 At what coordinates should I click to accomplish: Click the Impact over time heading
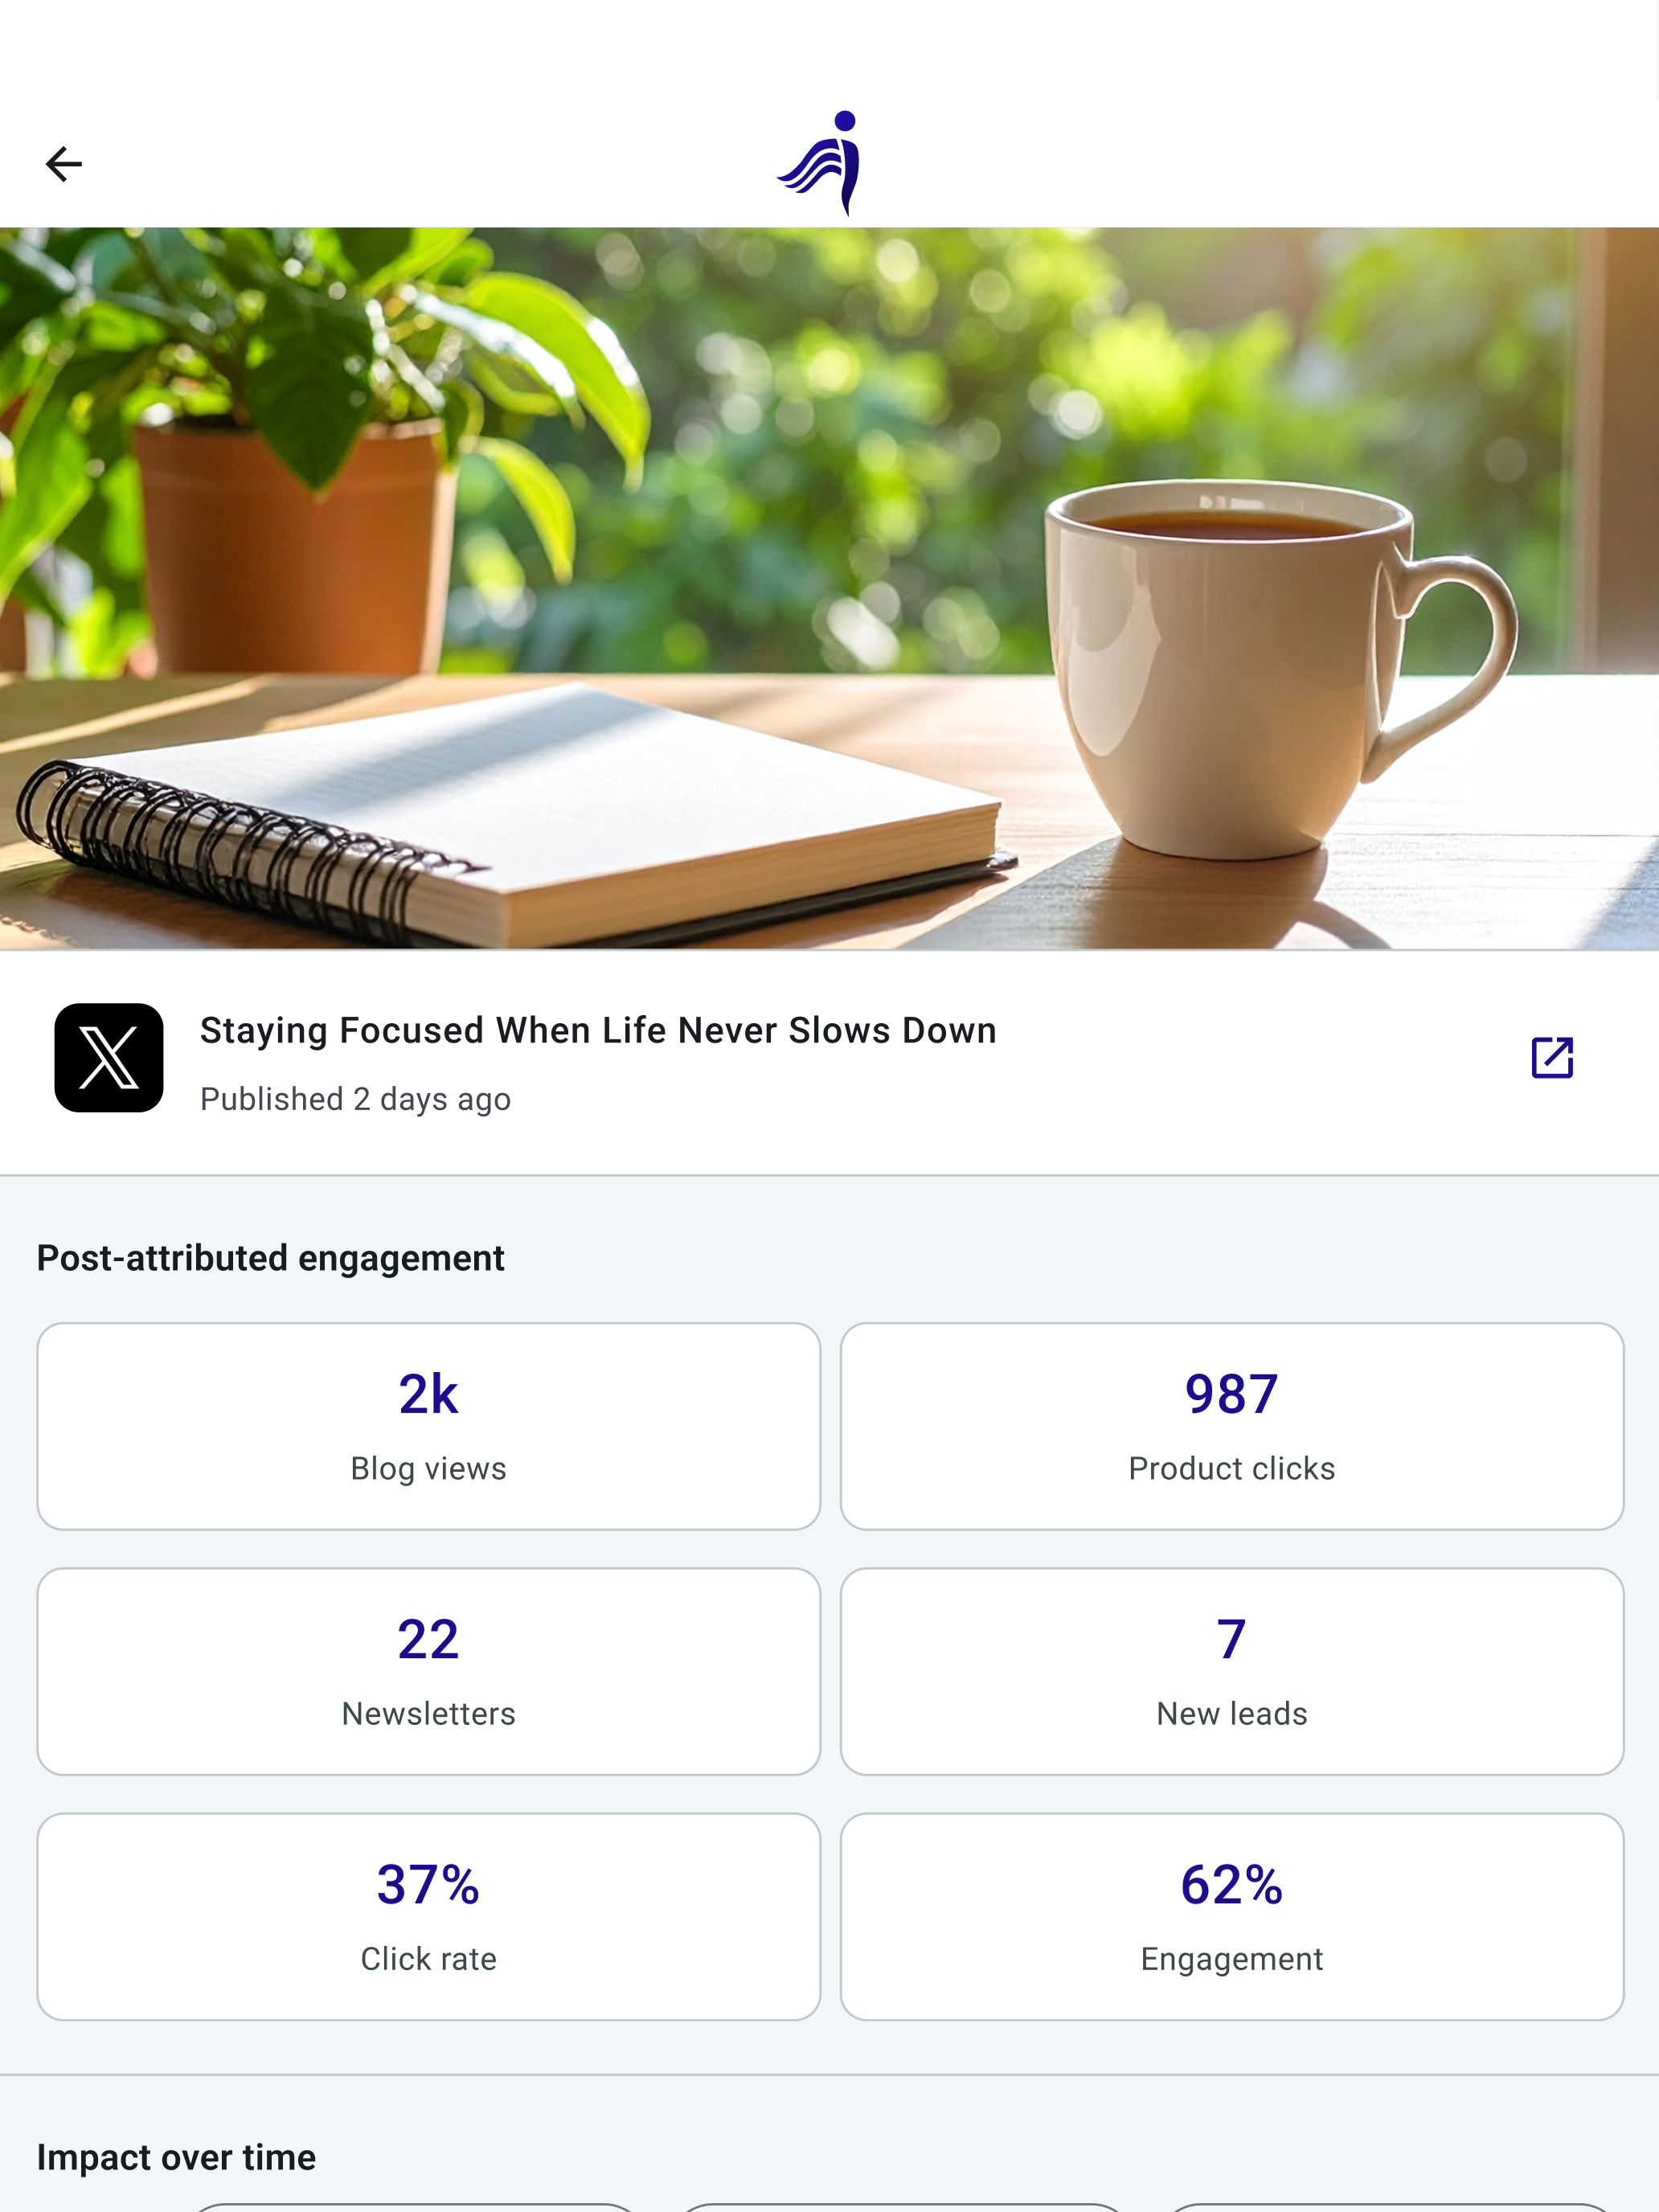coord(176,2157)
